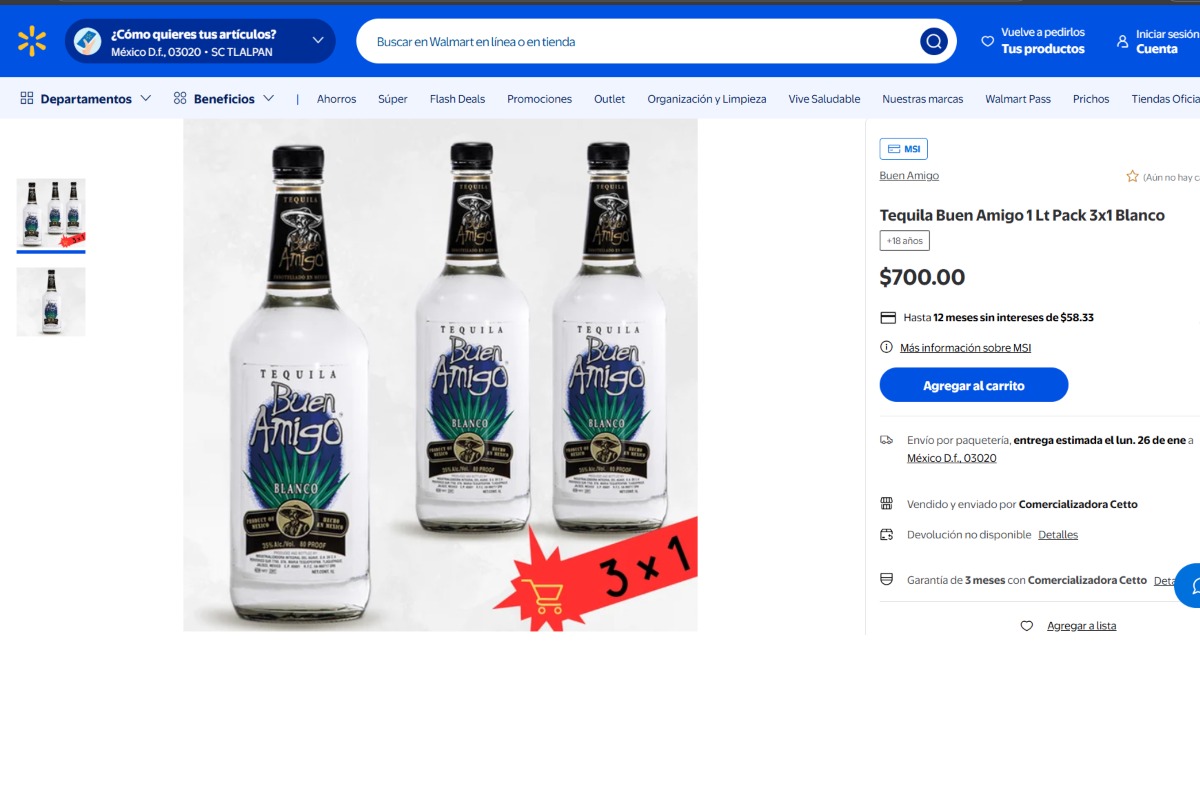This screenshot has width=1200, height=795.
Task: Focus the Buscar en Walmart search field
Action: click(x=640, y=42)
